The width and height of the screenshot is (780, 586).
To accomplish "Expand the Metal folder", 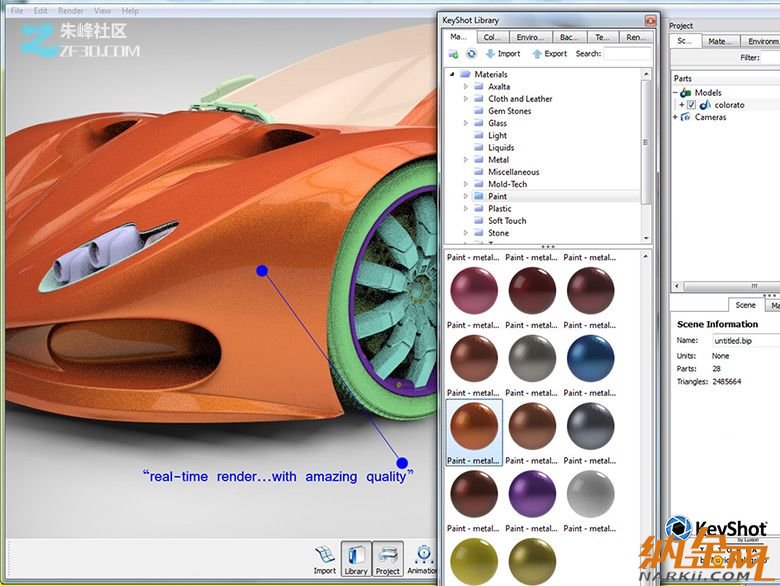I will click(x=466, y=160).
